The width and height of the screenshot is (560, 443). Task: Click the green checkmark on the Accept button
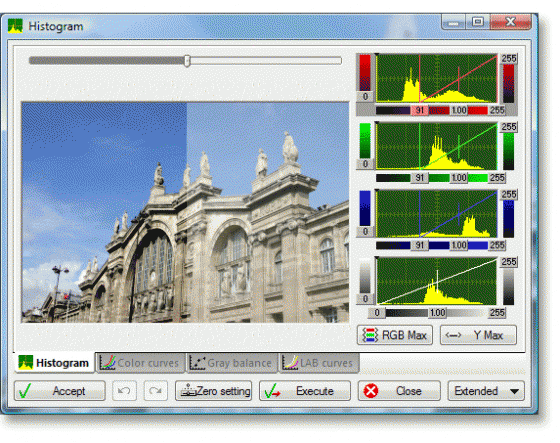coord(25,391)
